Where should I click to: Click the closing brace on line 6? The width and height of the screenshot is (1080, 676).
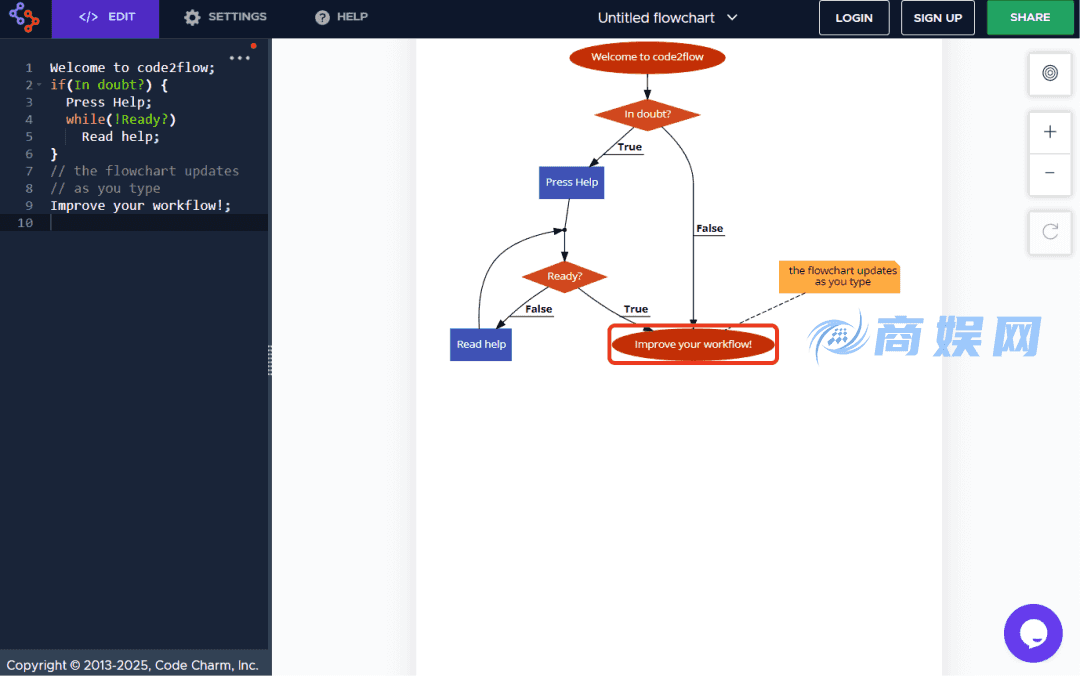click(x=54, y=154)
